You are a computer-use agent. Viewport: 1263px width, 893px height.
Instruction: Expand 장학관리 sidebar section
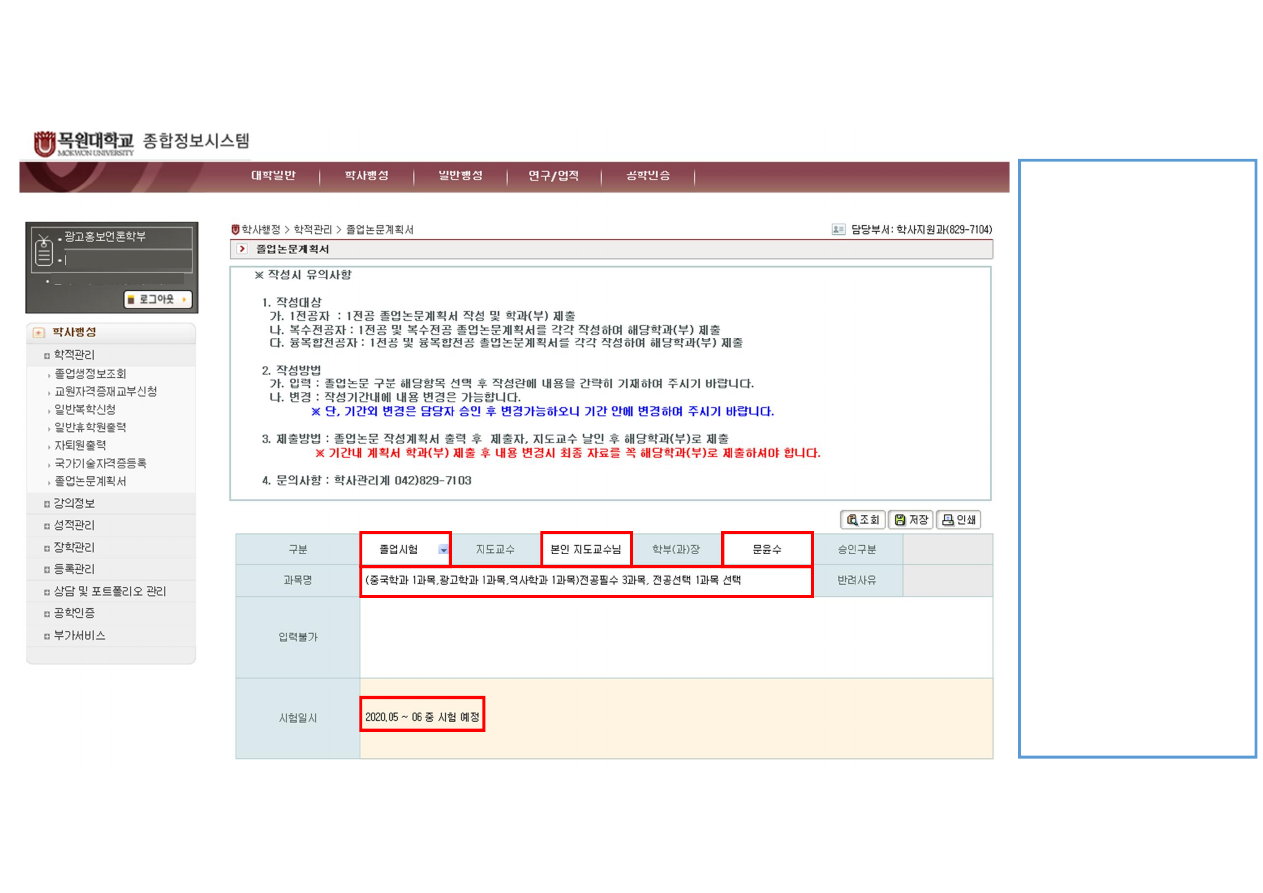click(75, 547)
